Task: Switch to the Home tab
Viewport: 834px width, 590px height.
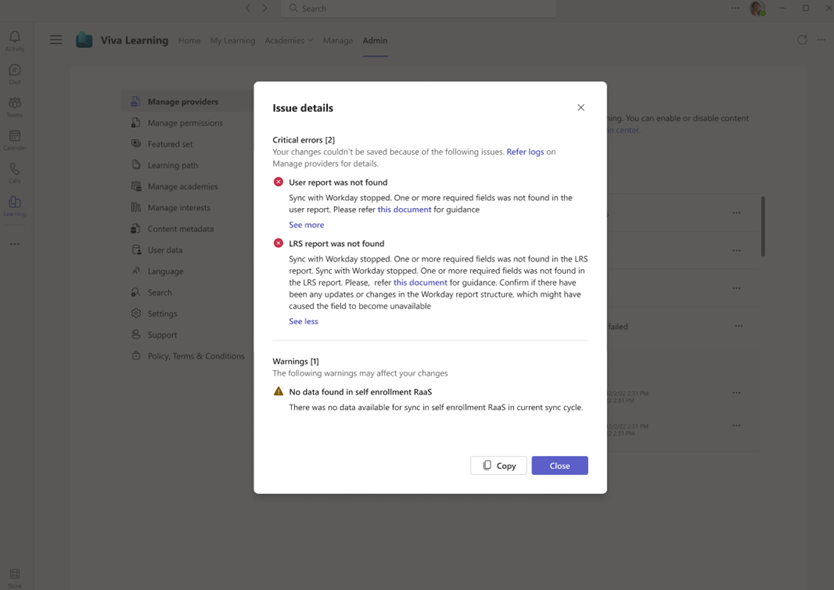Action: tap(189, 40)
